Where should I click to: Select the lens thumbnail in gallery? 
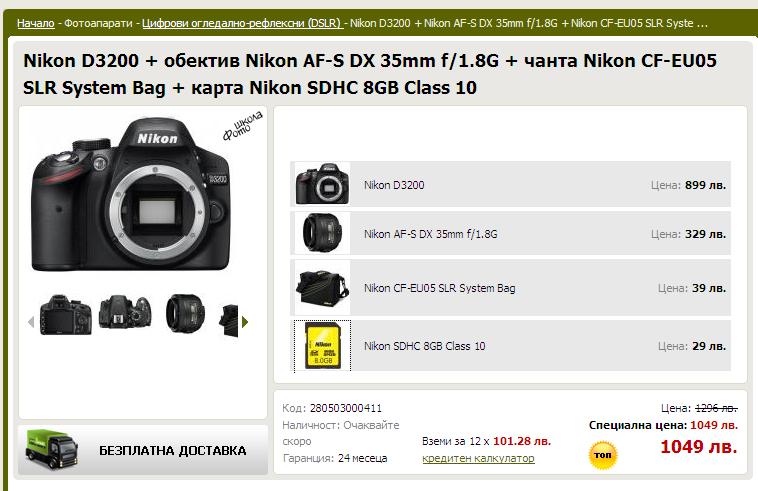point(185,313)
